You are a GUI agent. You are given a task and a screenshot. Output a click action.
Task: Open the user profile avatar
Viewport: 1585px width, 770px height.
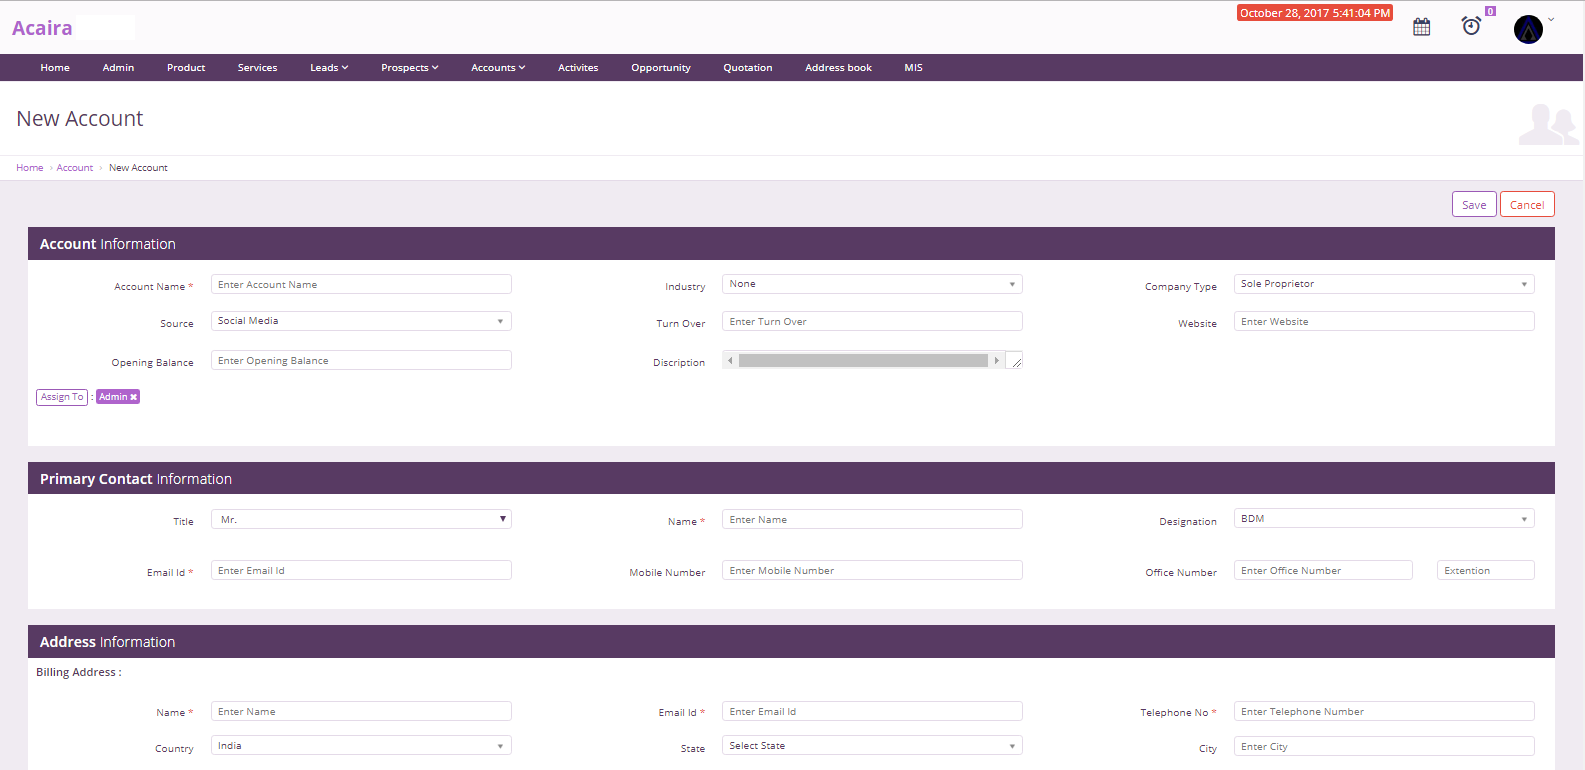click(1528, 29)
